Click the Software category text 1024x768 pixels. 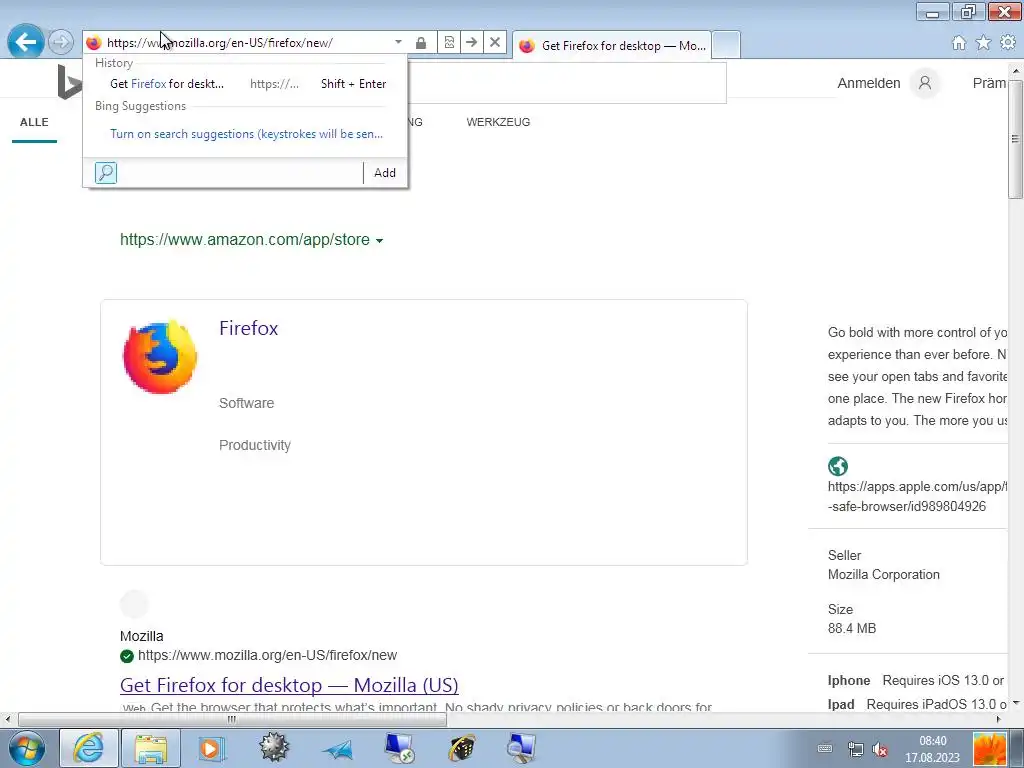246,403
